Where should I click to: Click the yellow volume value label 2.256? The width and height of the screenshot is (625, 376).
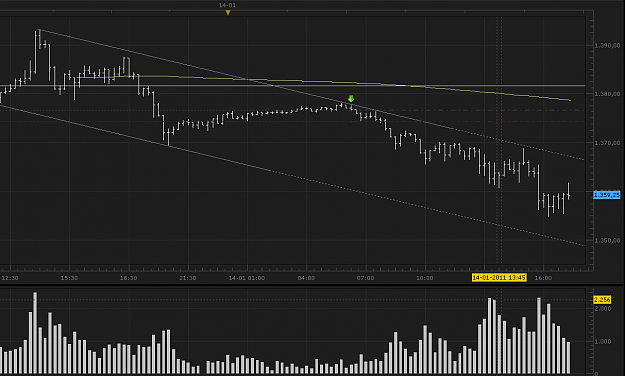[602, 299]
